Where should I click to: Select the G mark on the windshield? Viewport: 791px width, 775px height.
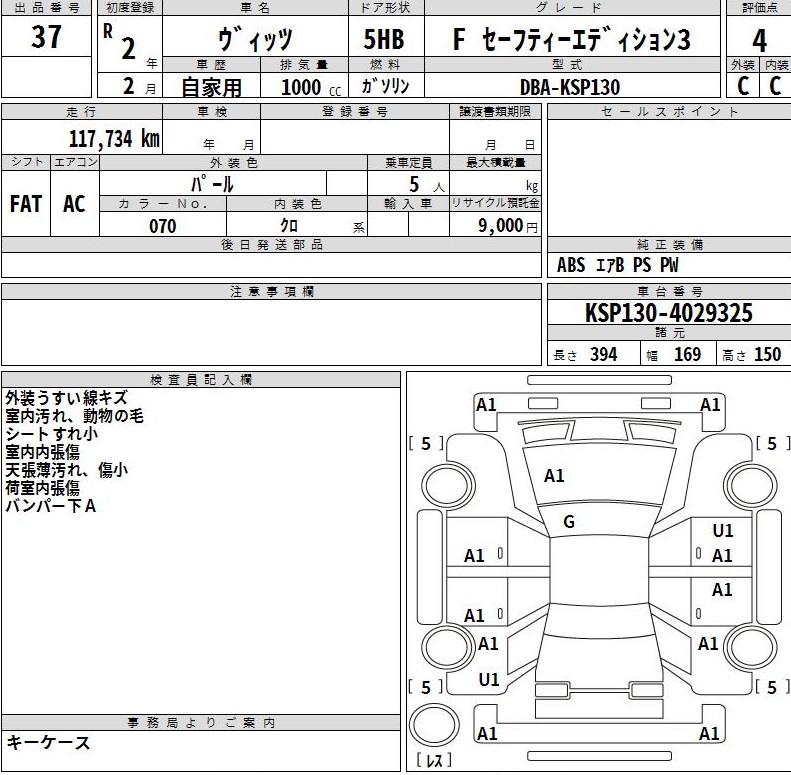click(x=569, y=522)
